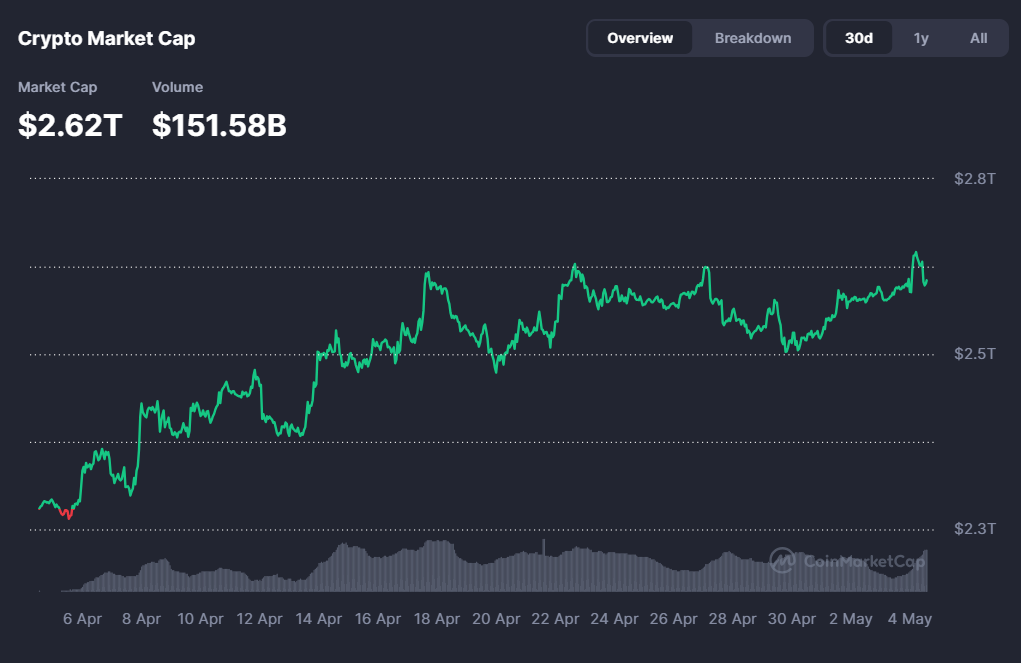
Task: Click the 20 Apr date label
Action: point(496,619)
